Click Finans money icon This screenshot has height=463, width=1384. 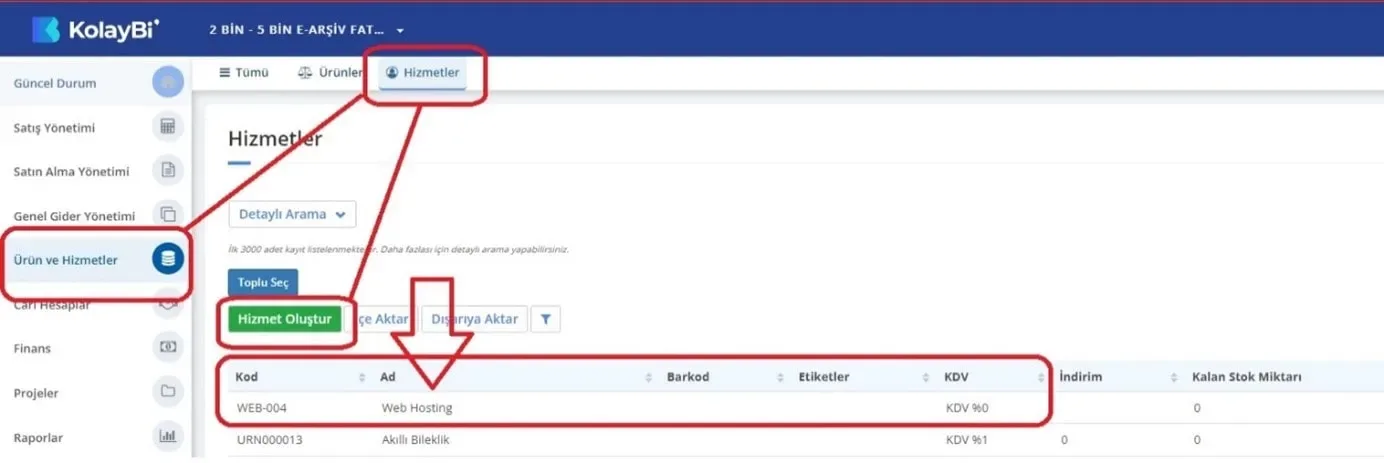168,348
